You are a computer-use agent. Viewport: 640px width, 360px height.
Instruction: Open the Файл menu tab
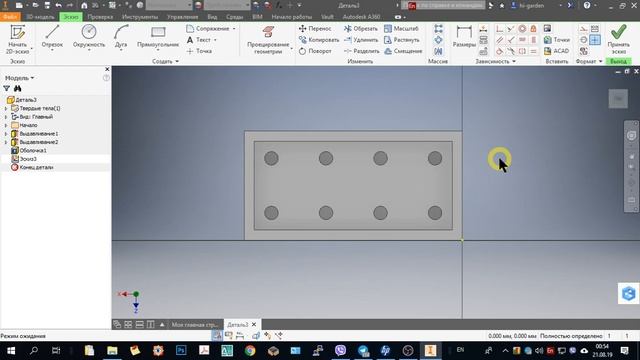[10, 17]
